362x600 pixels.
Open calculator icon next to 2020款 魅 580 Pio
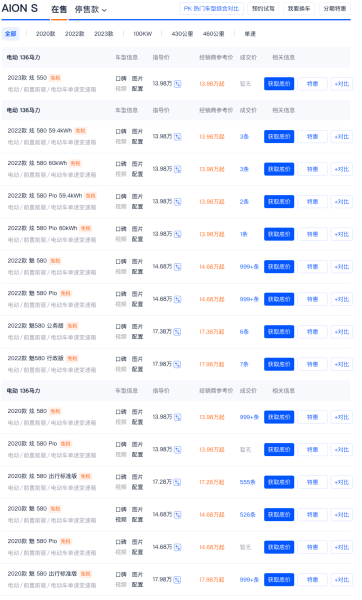tap(178, 547)
